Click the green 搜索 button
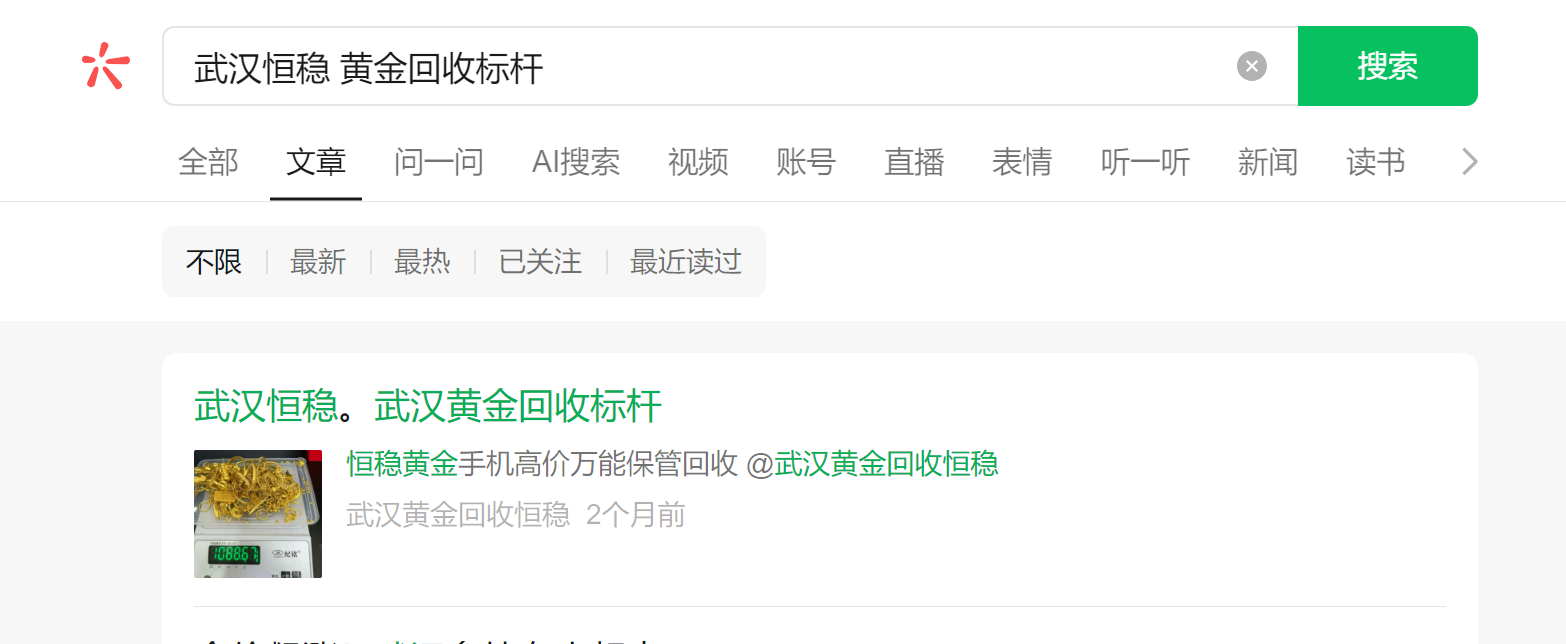This screenshot has width=1566, height=644. click(1387, 66)
